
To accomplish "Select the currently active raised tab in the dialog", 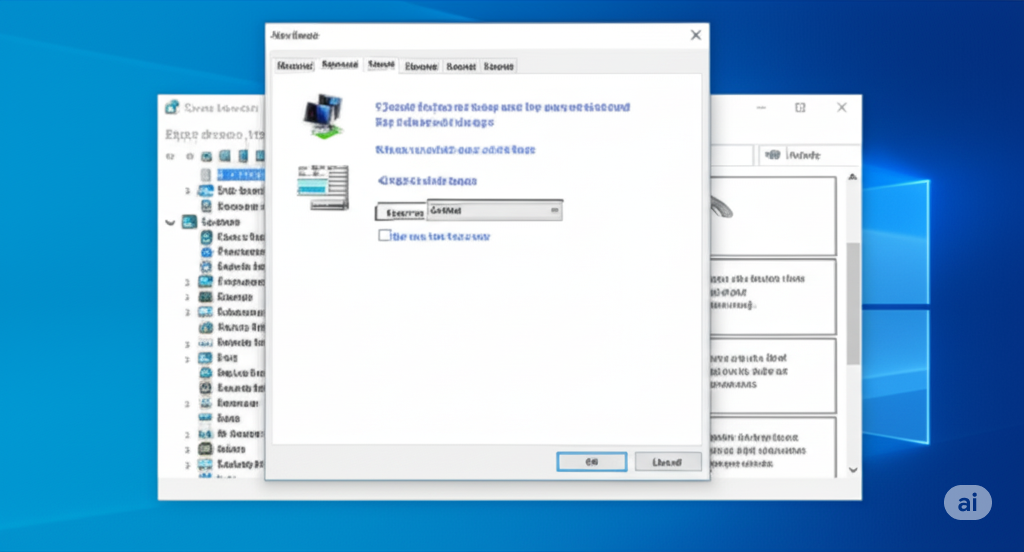I will (x=381, y=64).
